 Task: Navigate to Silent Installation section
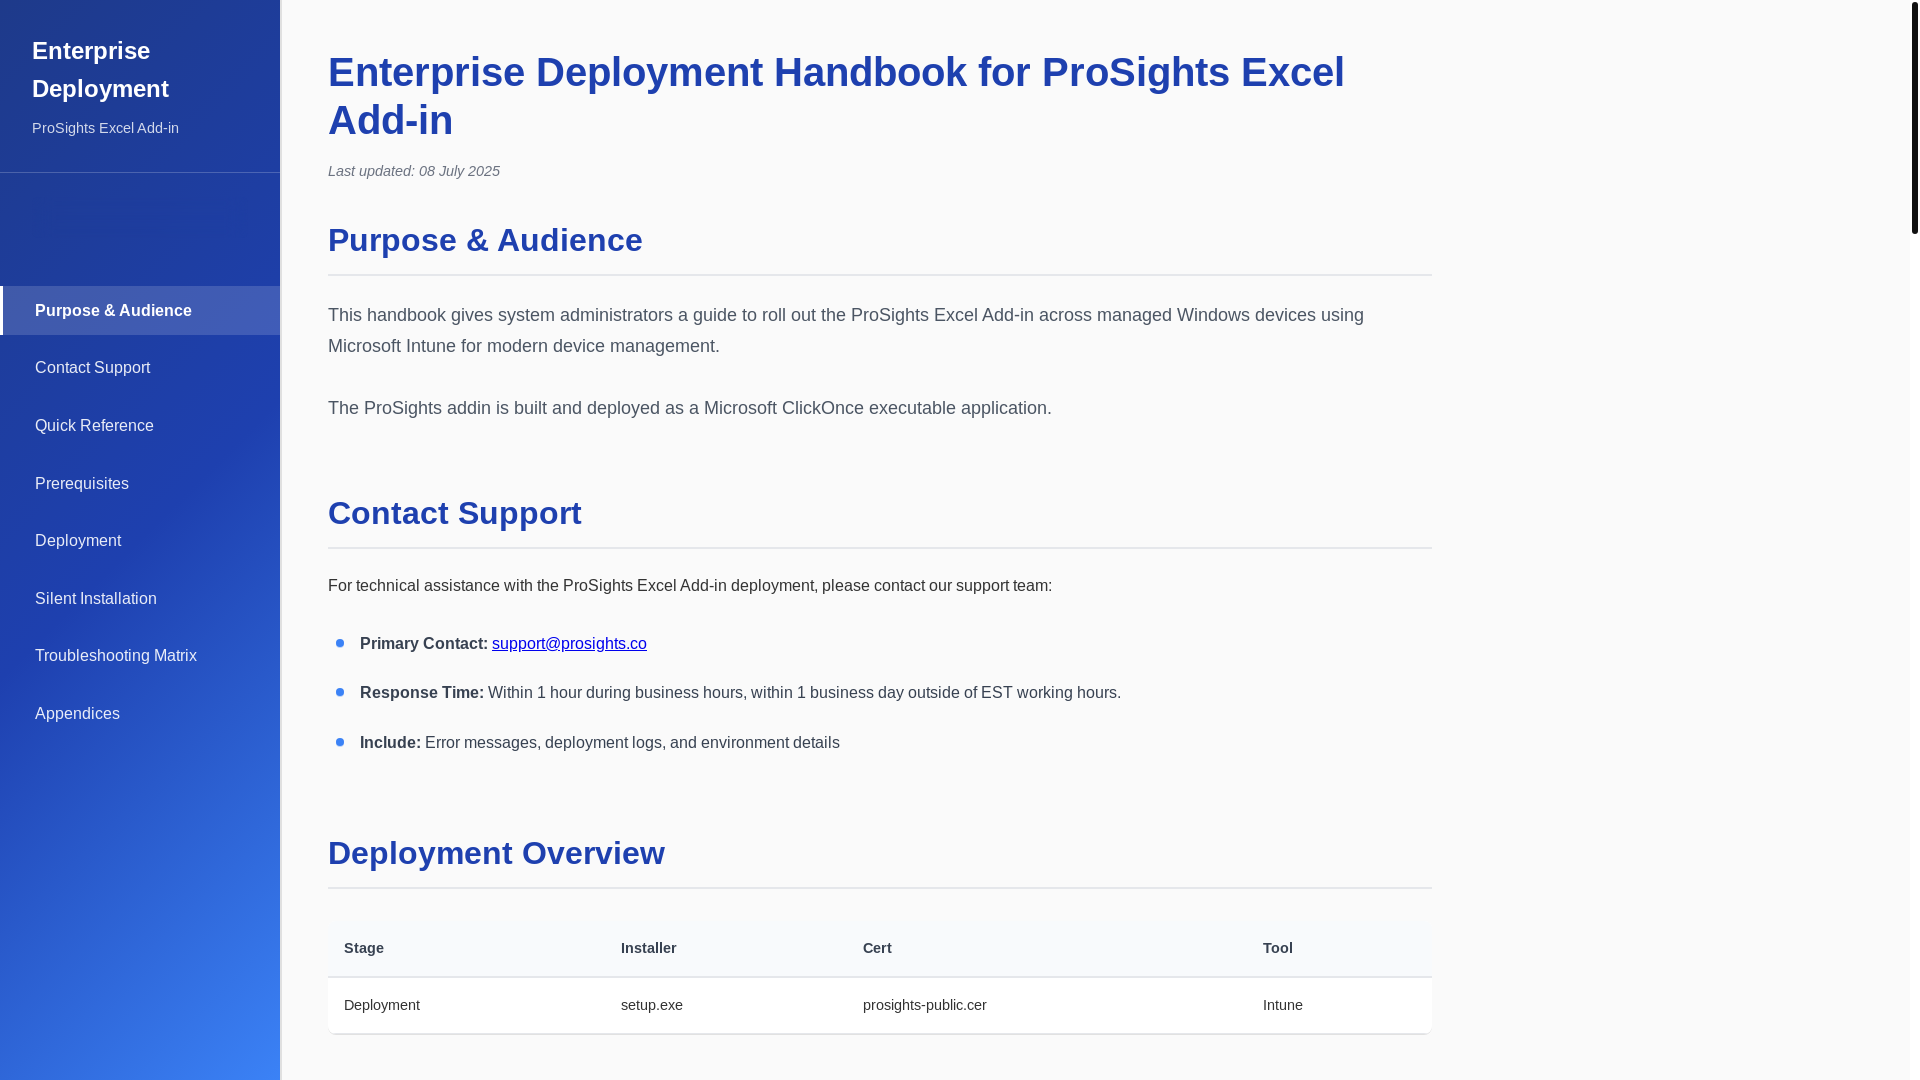(140, 599)
